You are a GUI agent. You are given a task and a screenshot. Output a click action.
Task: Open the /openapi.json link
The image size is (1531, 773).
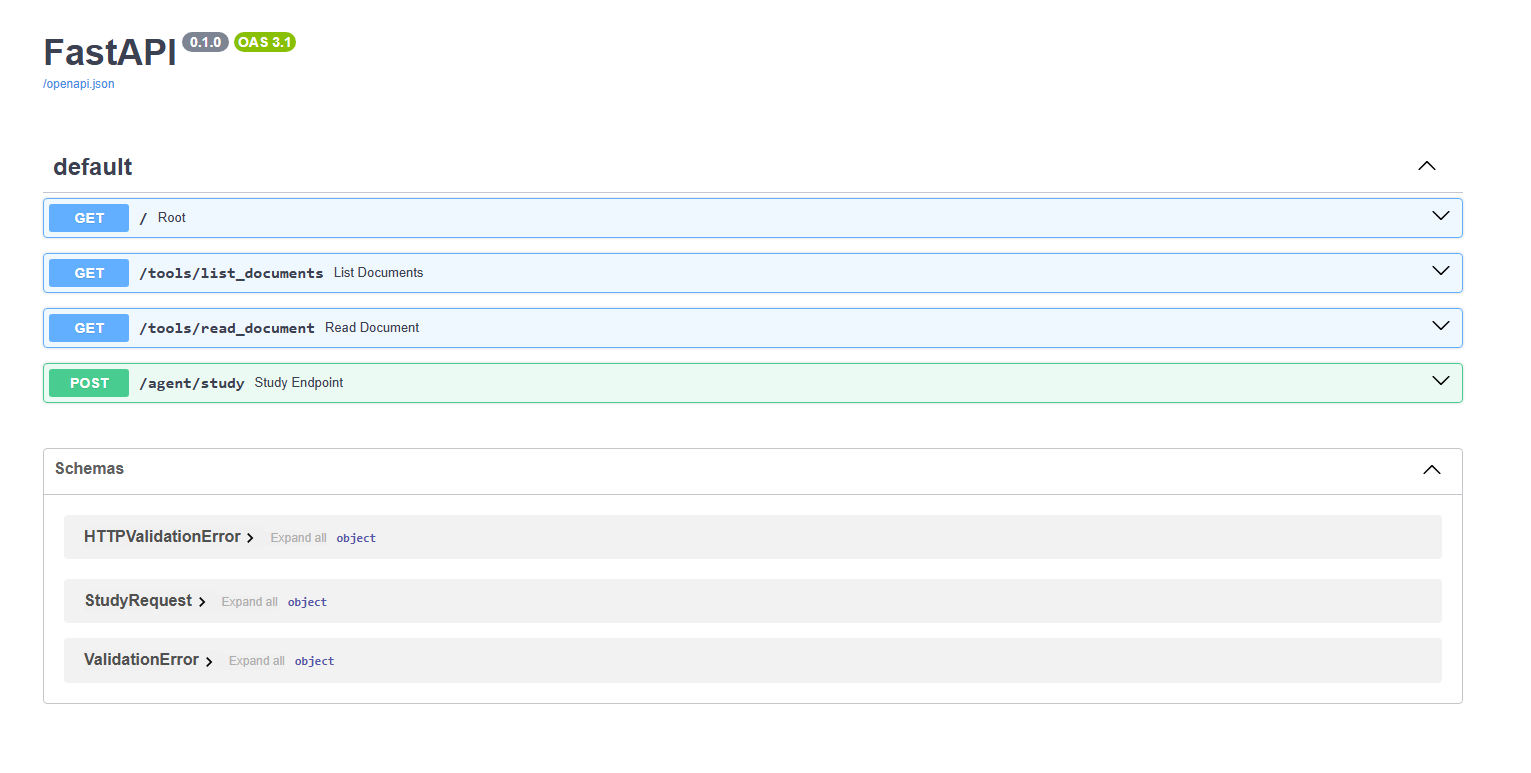coord(78,84)
